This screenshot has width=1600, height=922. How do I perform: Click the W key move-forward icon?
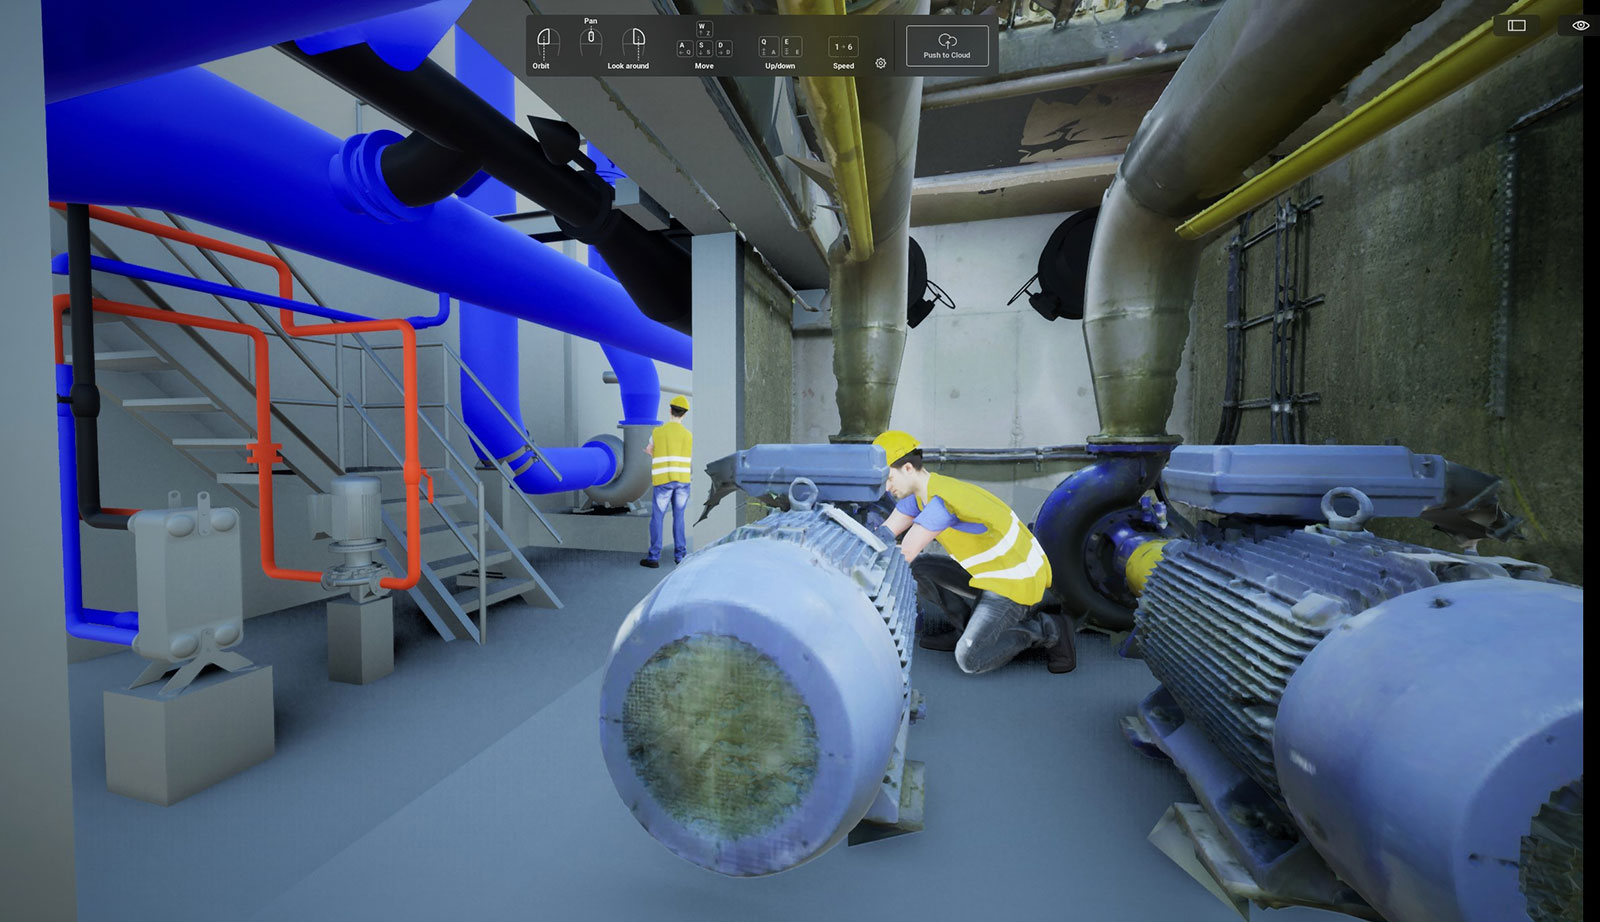coord(702,30)
